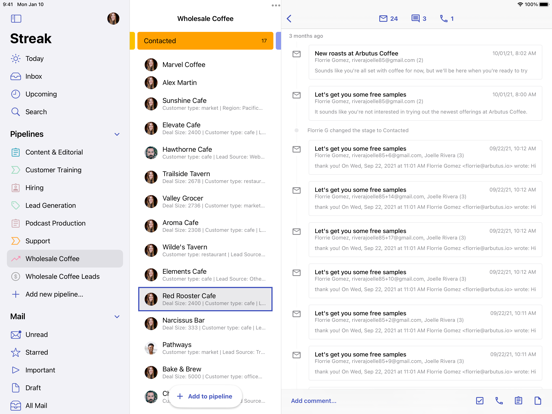Screen dimensions: 552x414
Task: Open the free samples email from riverajoelle85+17
Action: 425,240
